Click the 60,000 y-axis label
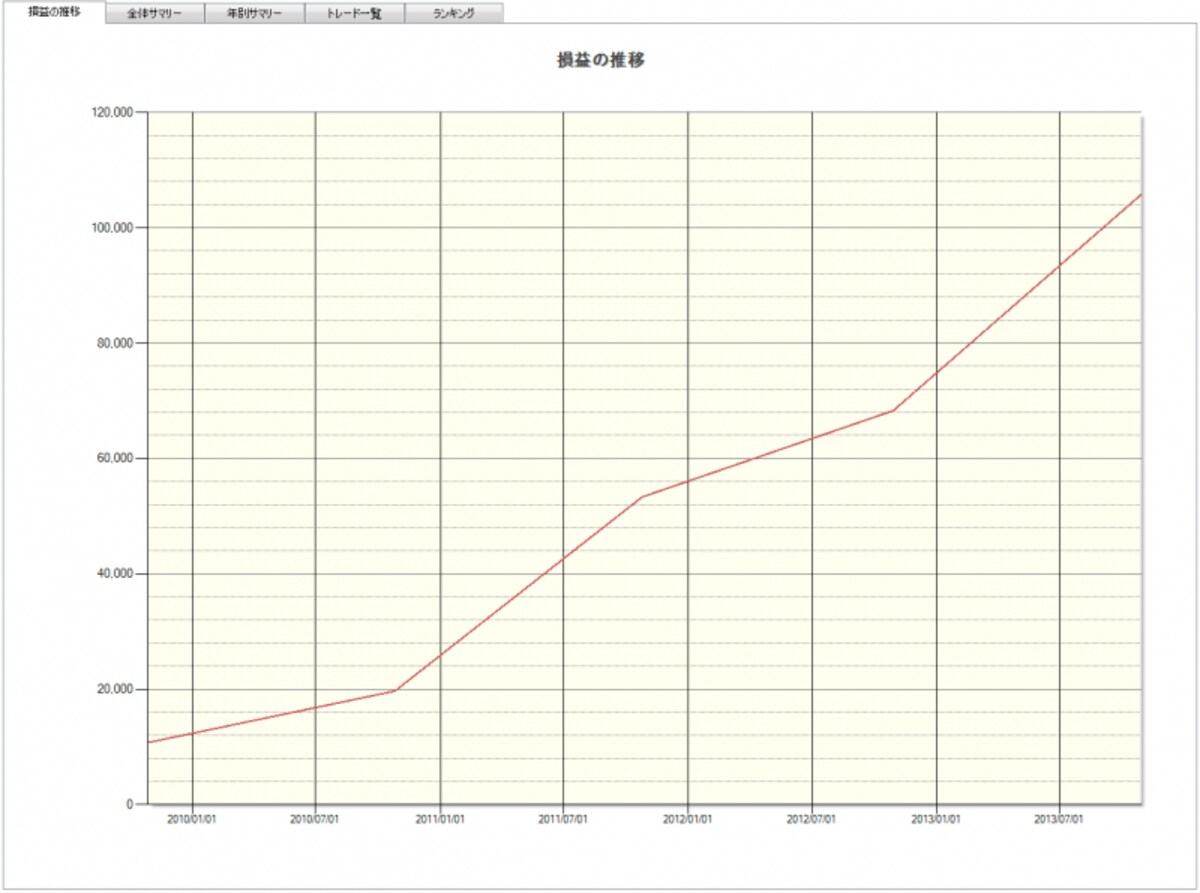Viewport: 1200px width, 893px height. [114, 458]
